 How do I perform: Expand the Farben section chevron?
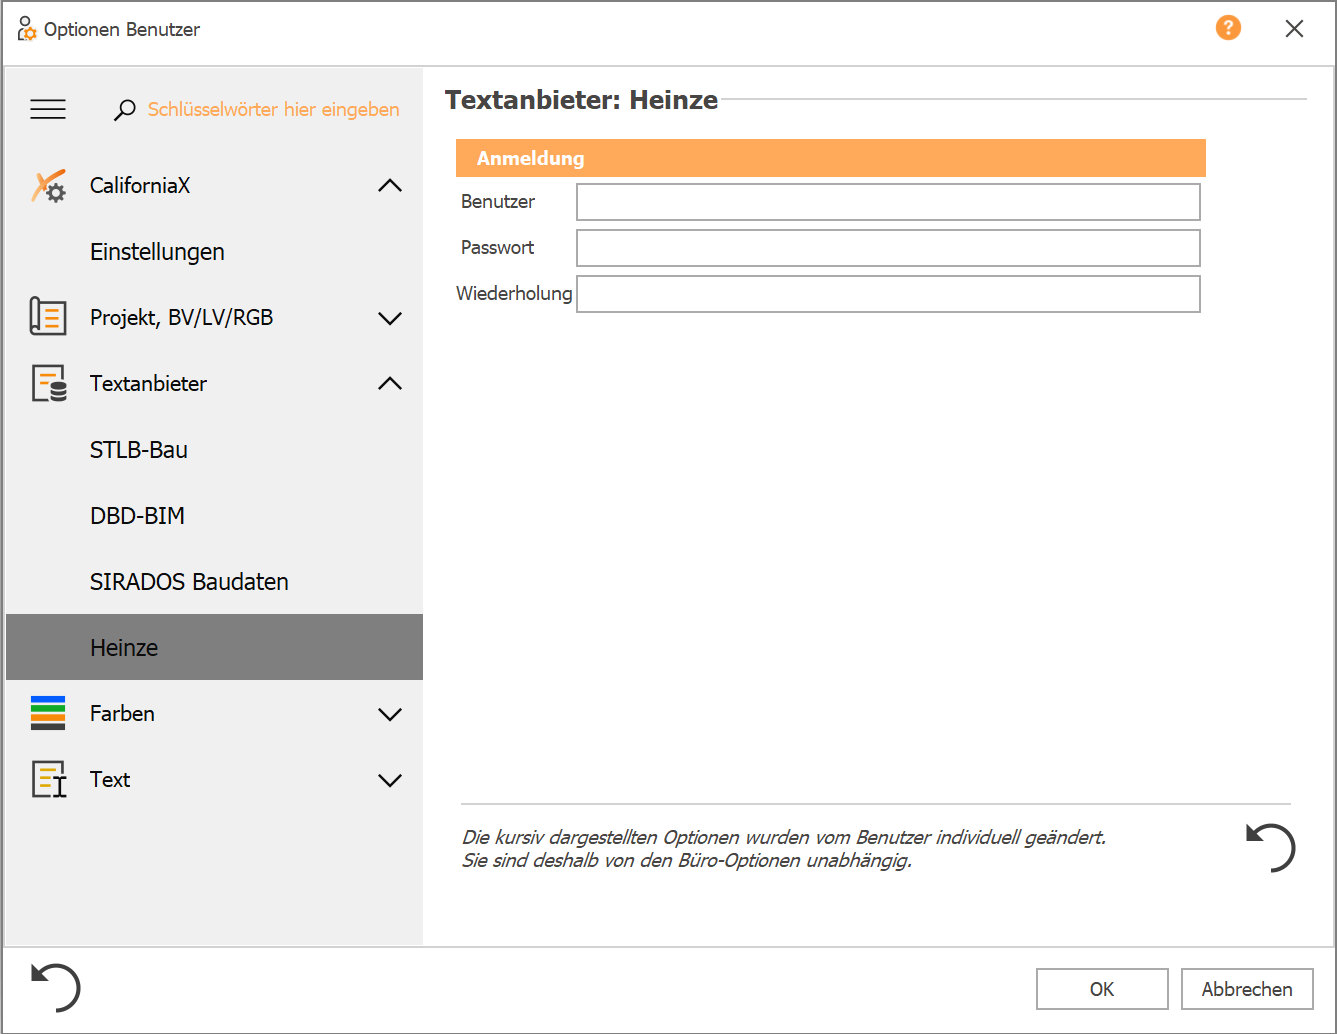click(390, 714)
